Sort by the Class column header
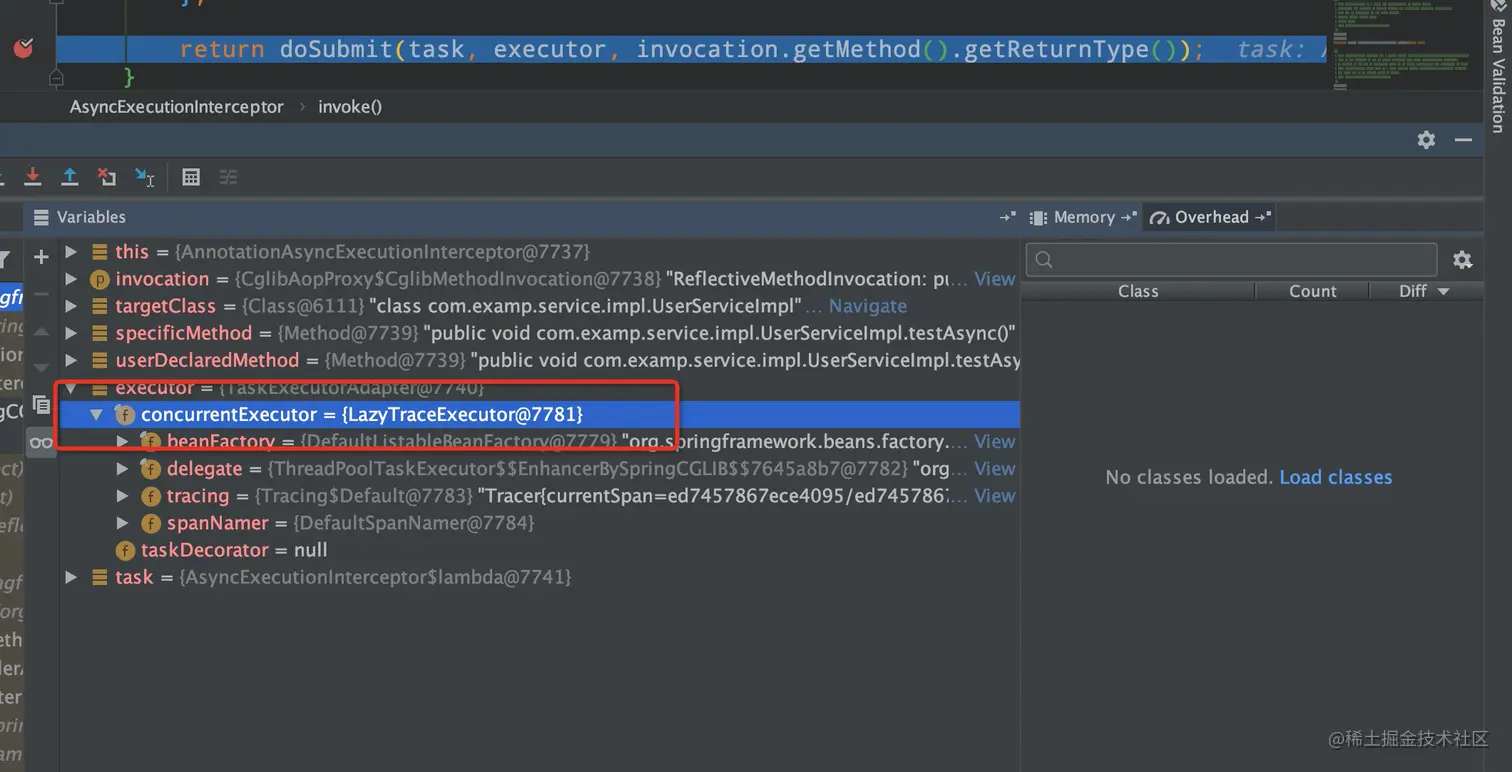This screenshot has height=772, width=1512. click(x=1138, y=291)
